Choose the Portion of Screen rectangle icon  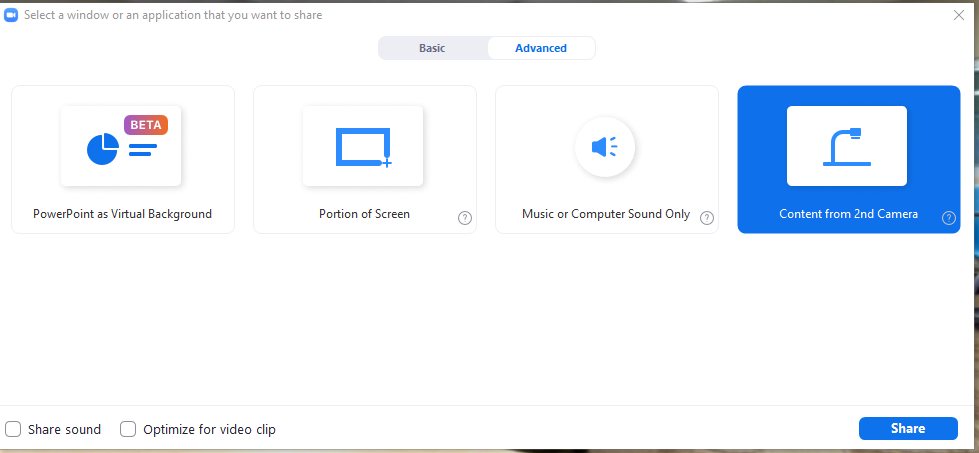(363, 146)
